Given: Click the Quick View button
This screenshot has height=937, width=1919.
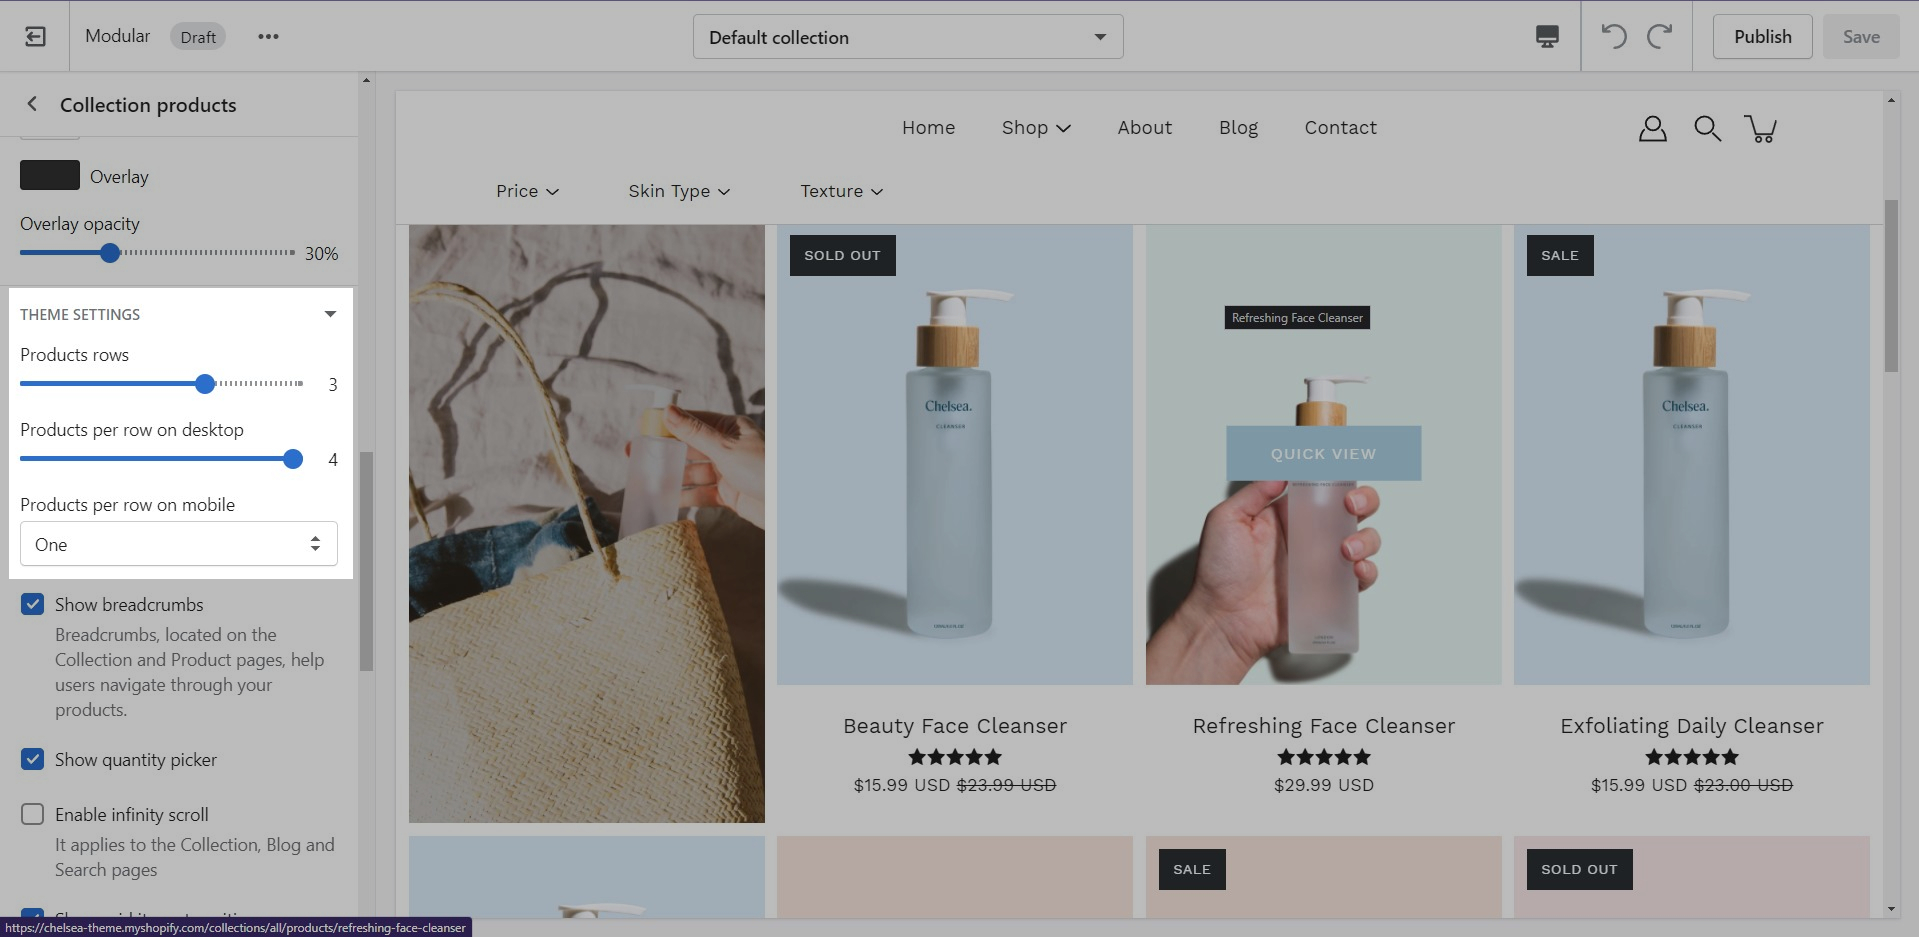Looking at the screenshot, I should click(1323, 454).
